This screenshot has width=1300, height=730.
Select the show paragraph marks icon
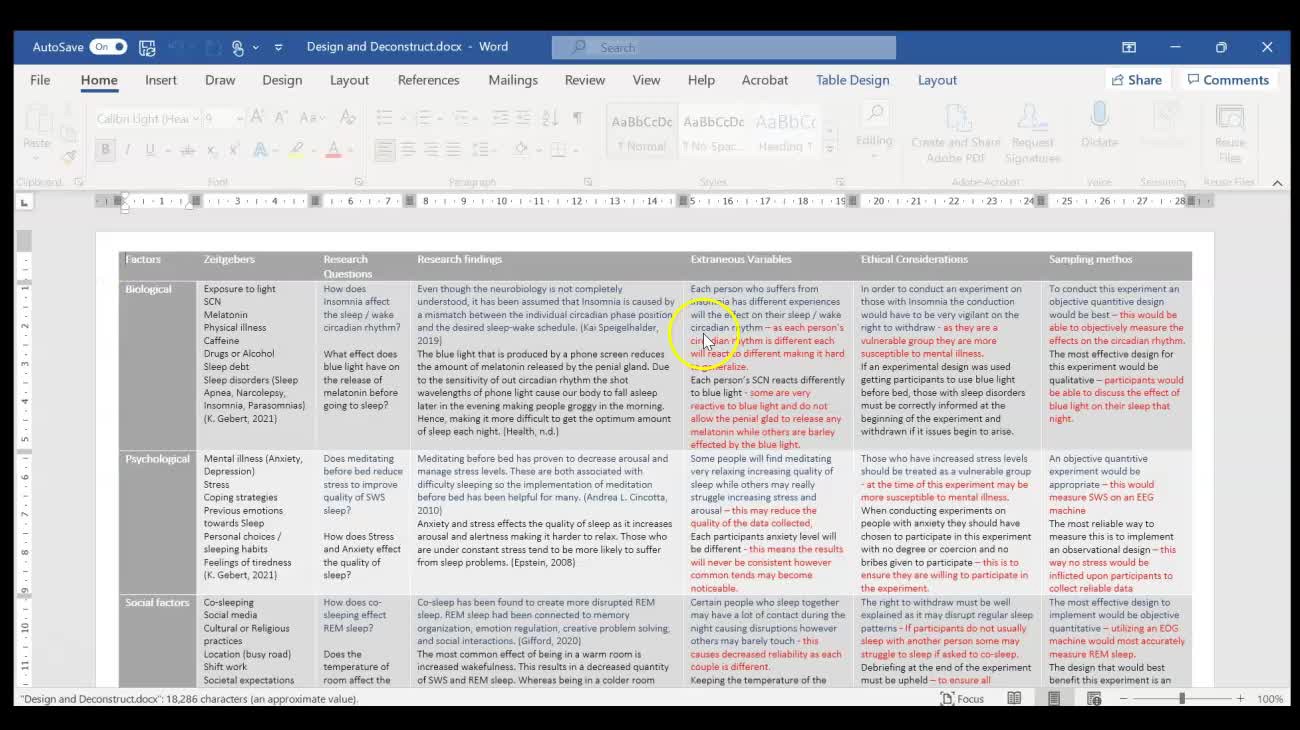pyautogui.click(x=577, y=117)
